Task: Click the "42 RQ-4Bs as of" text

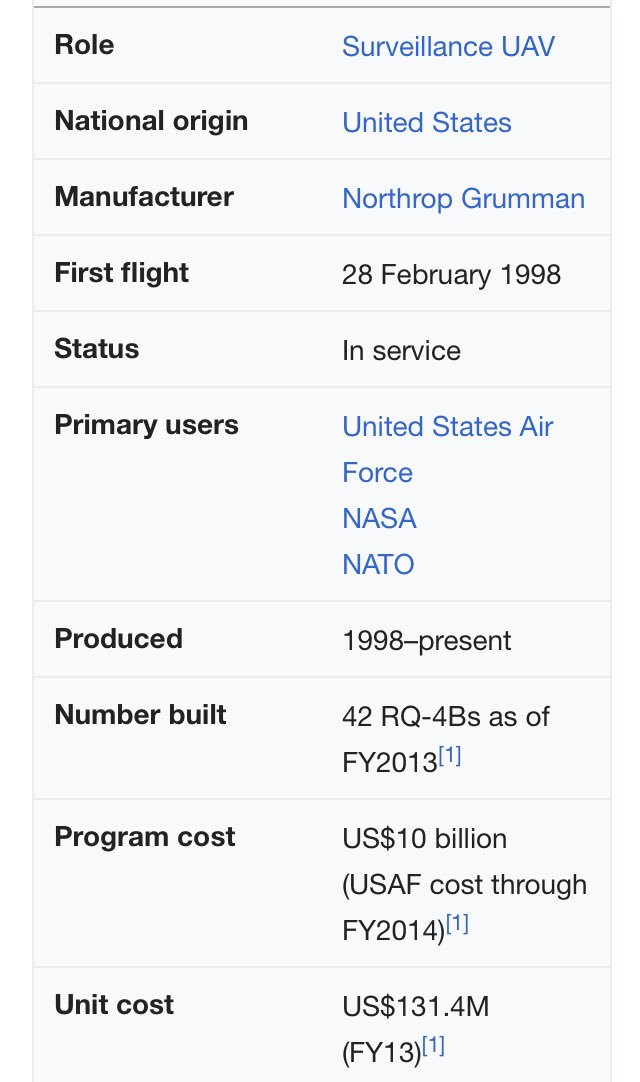Action: point(445,716)
